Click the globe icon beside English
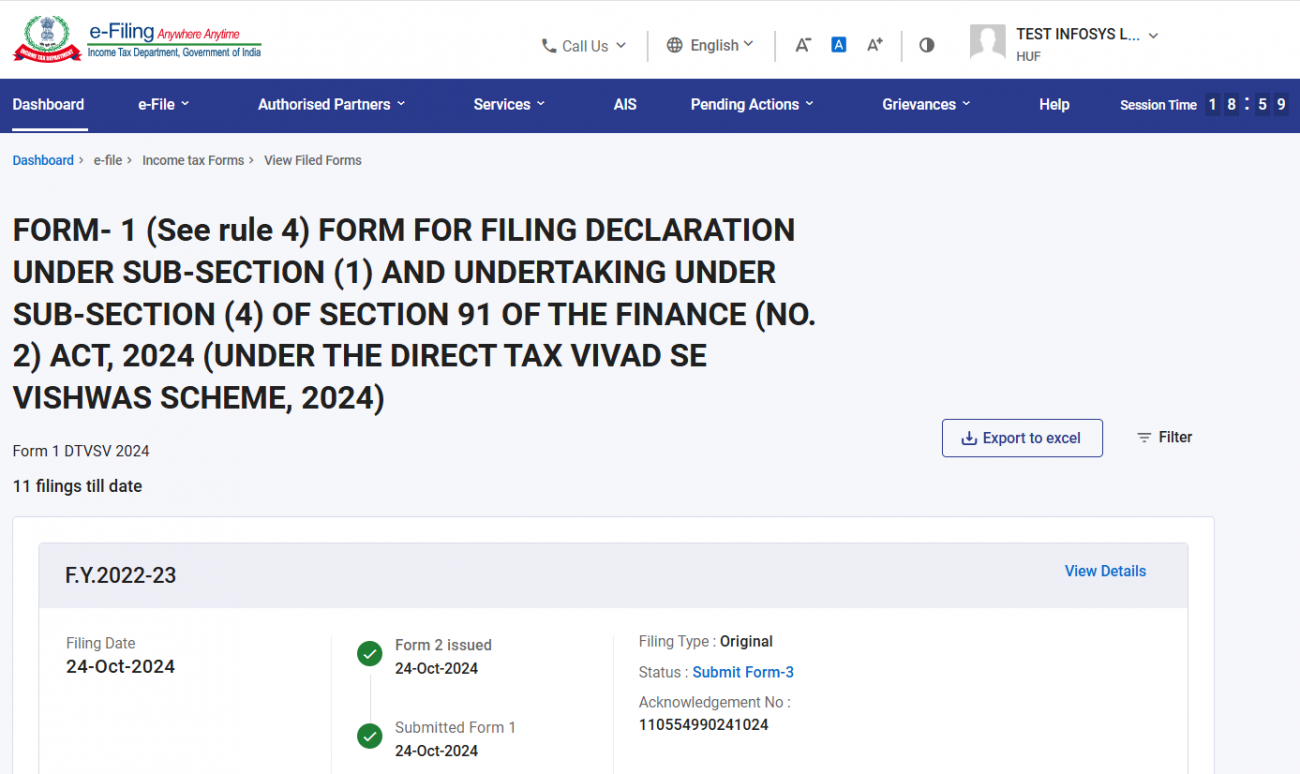Image resolution: width=1300 pixels, height=774 pixels. [x=674, y=45]
